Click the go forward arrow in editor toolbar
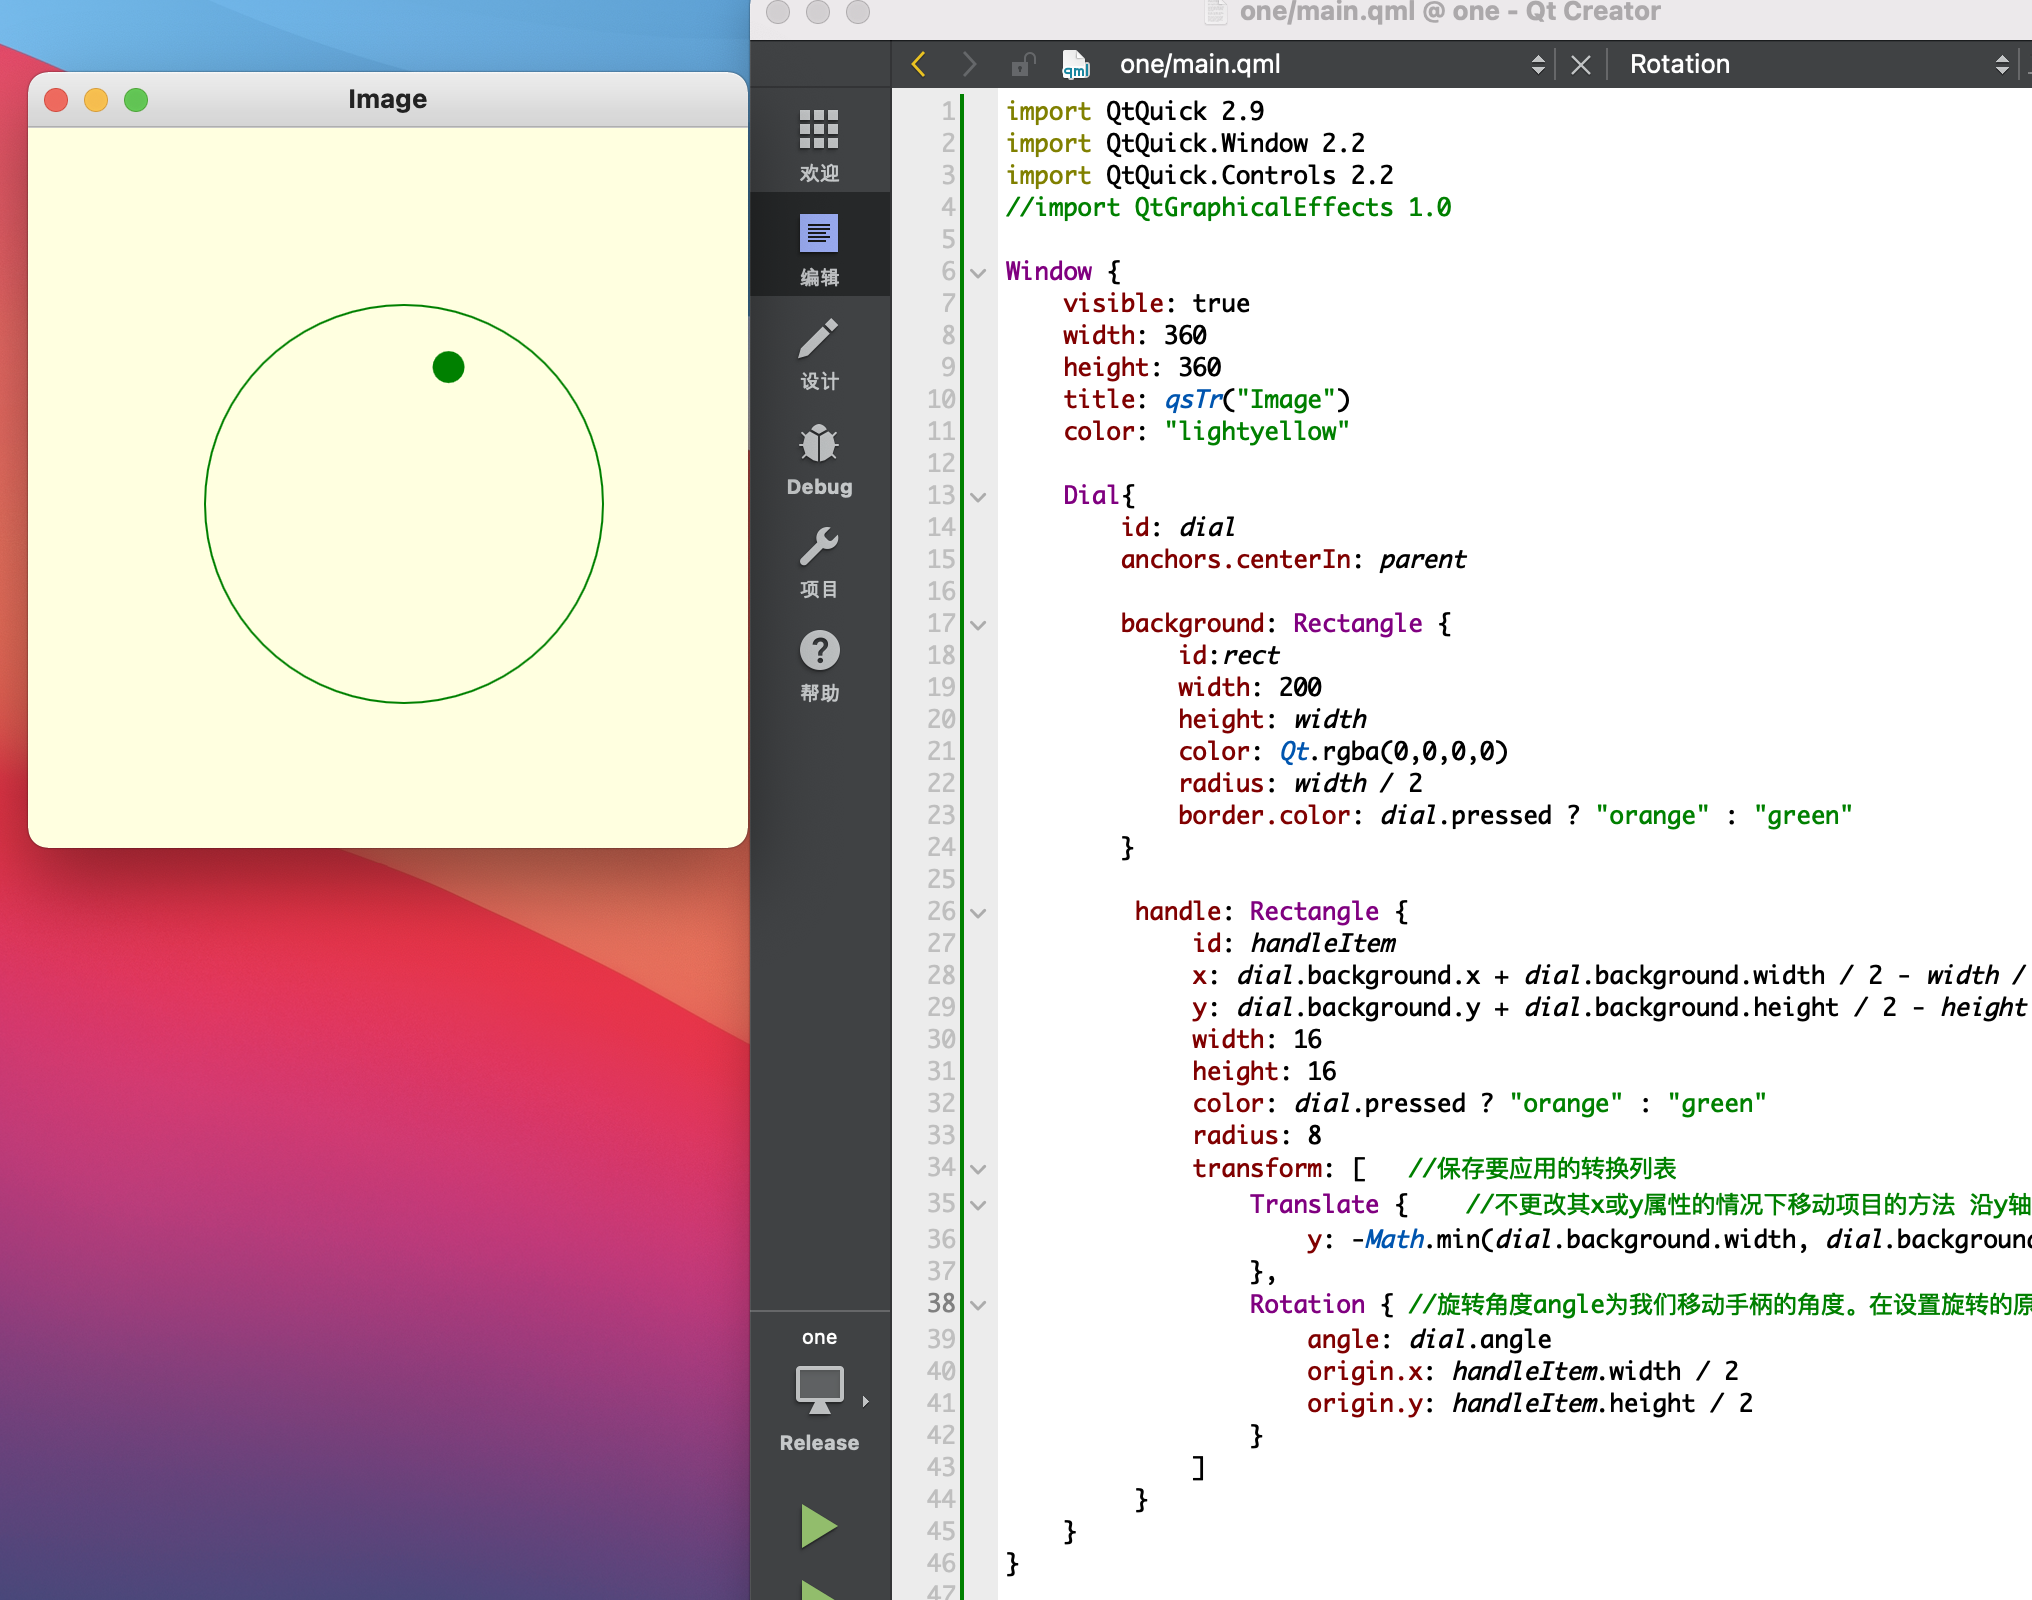The image size is (2032, 1600). point(968,65)
